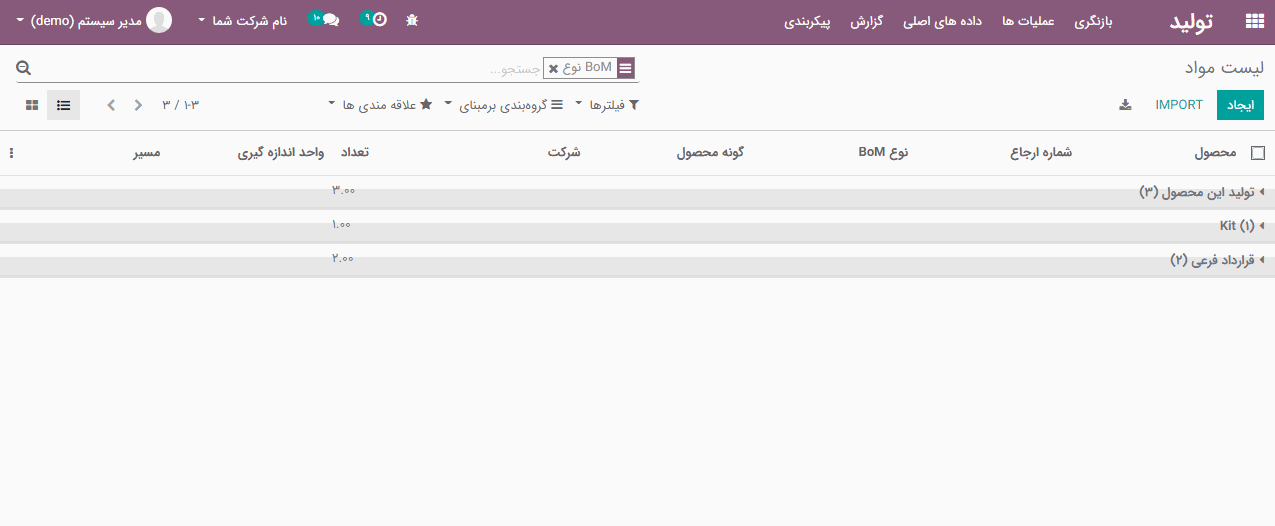The width and height of the screenshot is (1275, 526).
Task: Expand the Kit (۱) group
Action: pos(1243,225)
